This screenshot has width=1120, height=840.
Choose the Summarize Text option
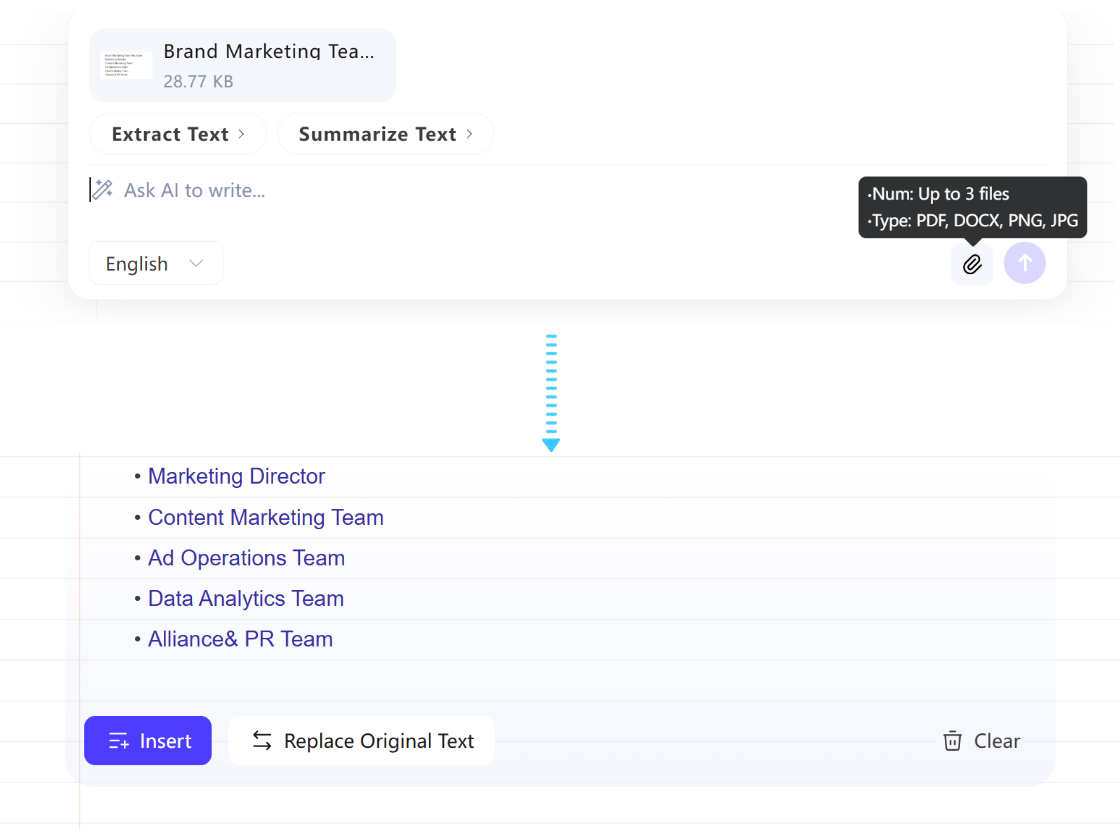point(377,134)
